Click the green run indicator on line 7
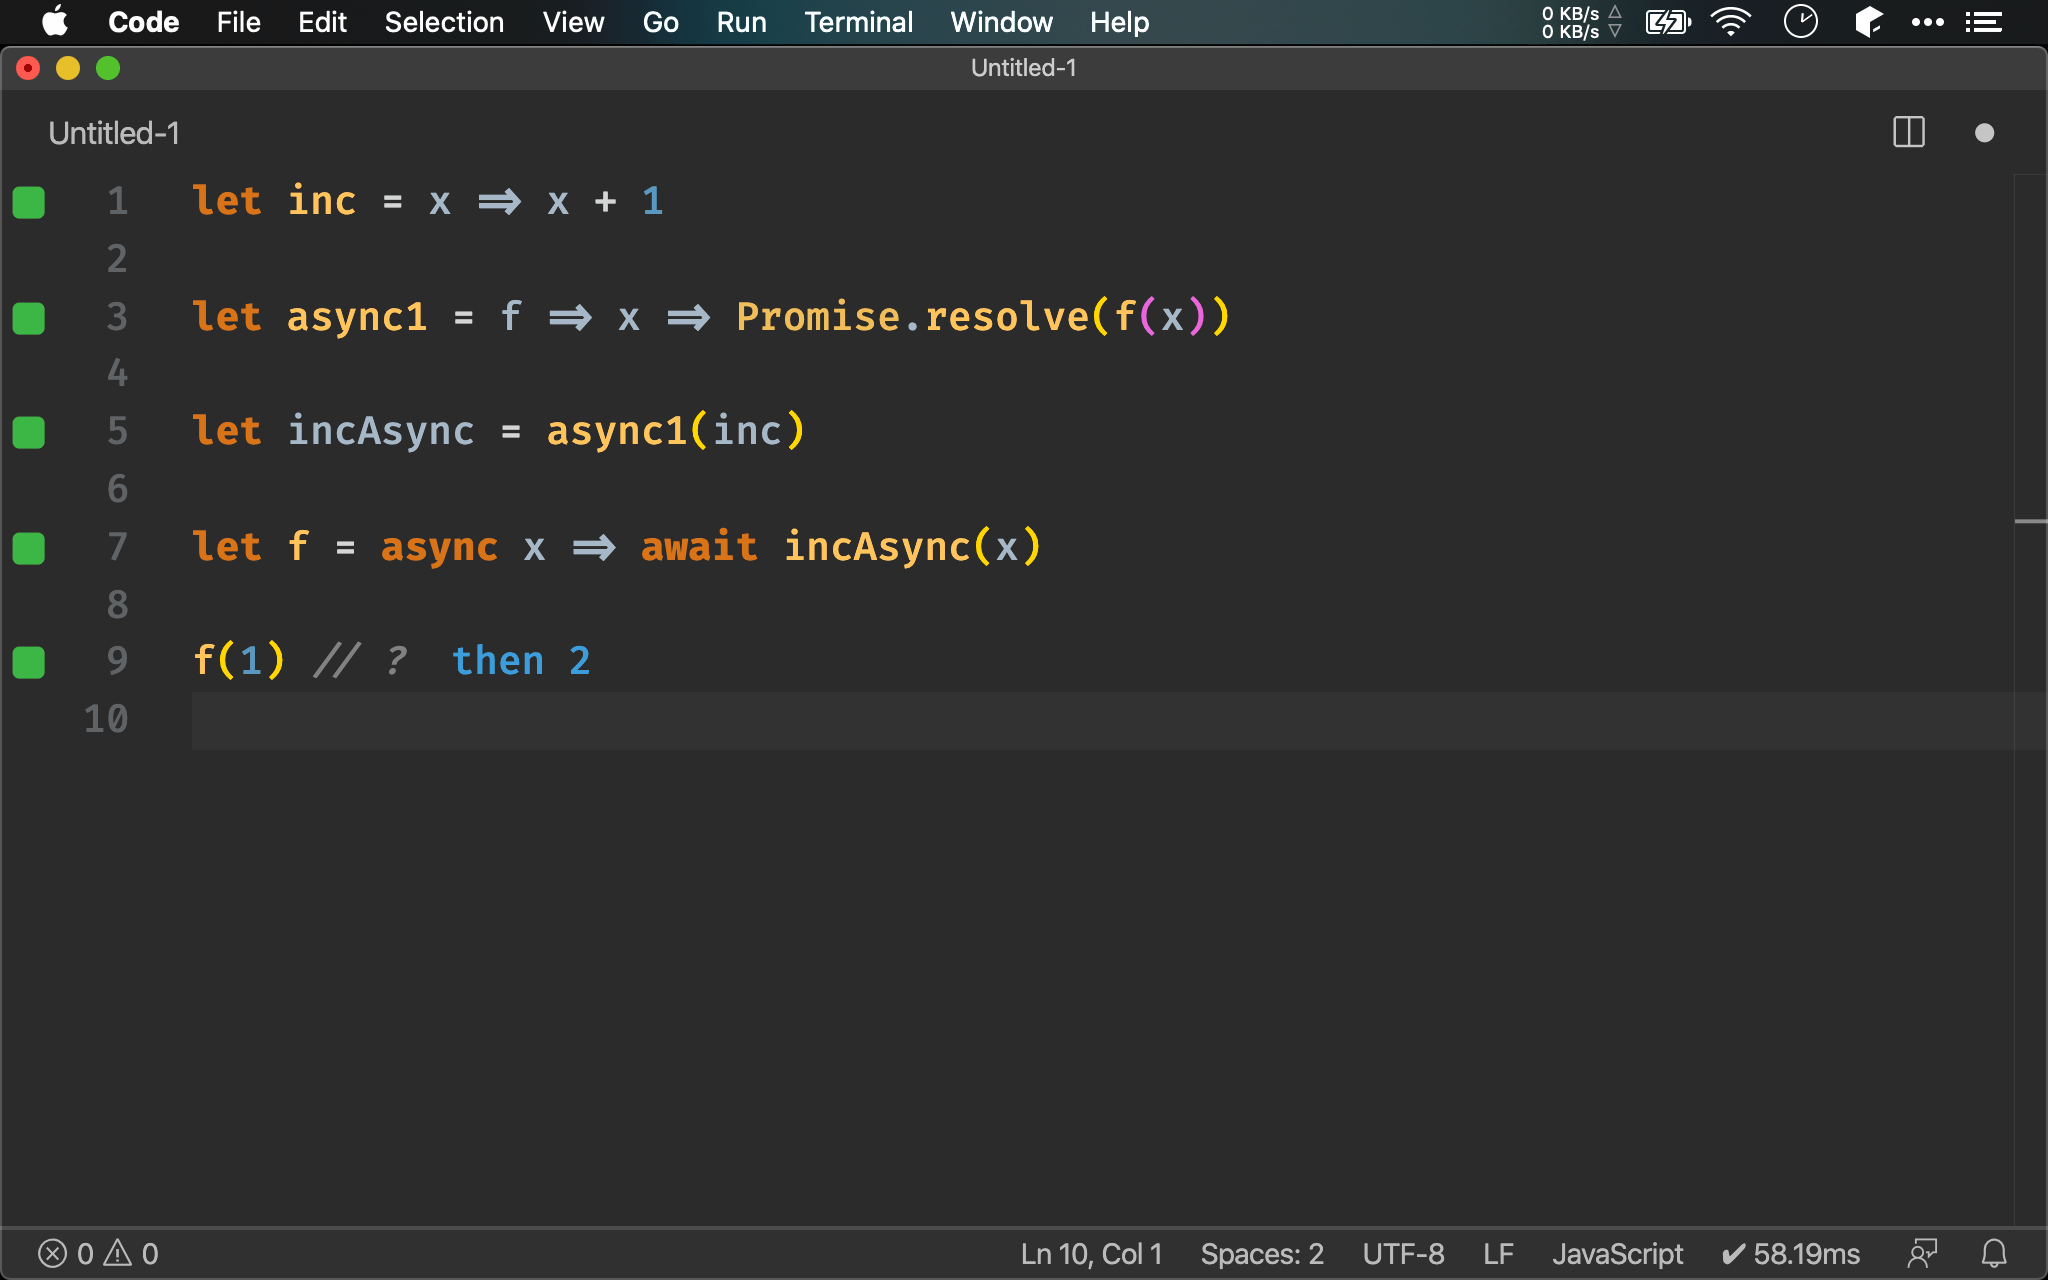This screenshot has width=2048, height=1280. [x=31, y=547]
